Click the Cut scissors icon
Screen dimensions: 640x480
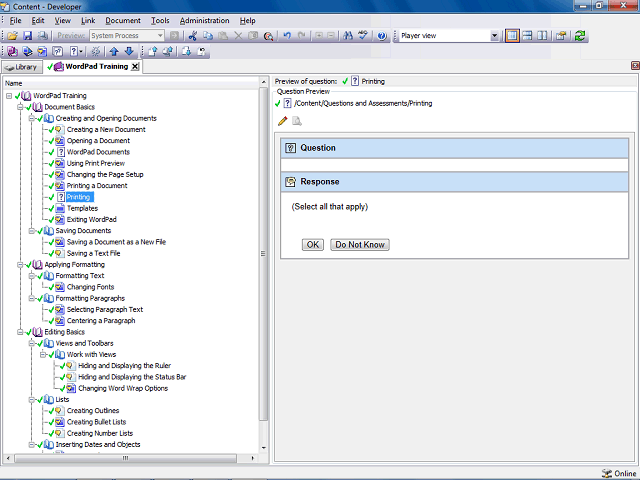point(193,36)
